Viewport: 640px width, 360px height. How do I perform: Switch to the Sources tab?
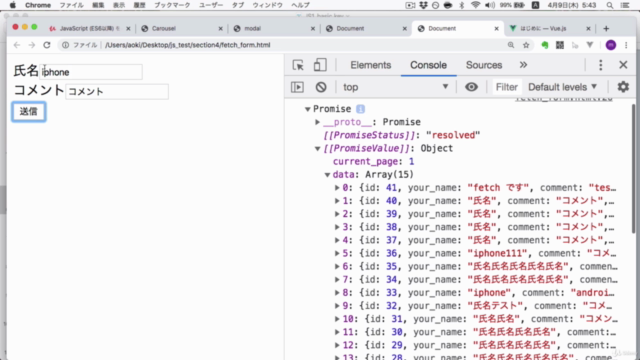[x=484, y=65]
